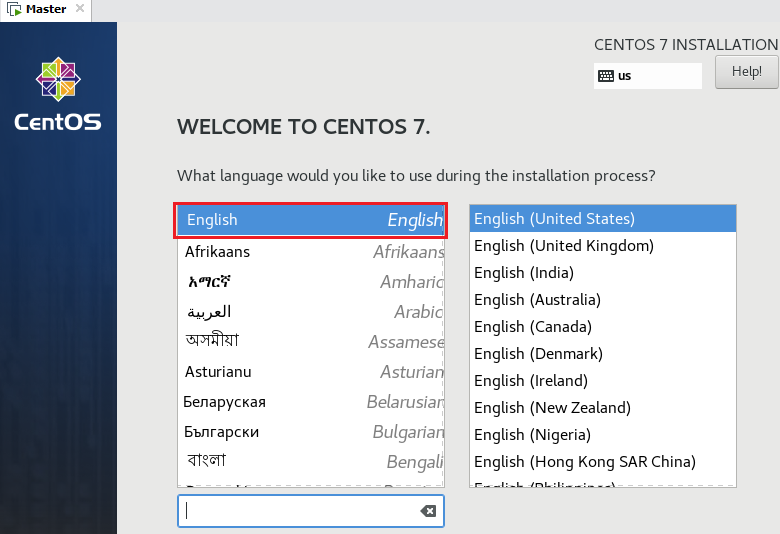Focus the language search input field
The image size is (780, 534).
coord(310,511)
